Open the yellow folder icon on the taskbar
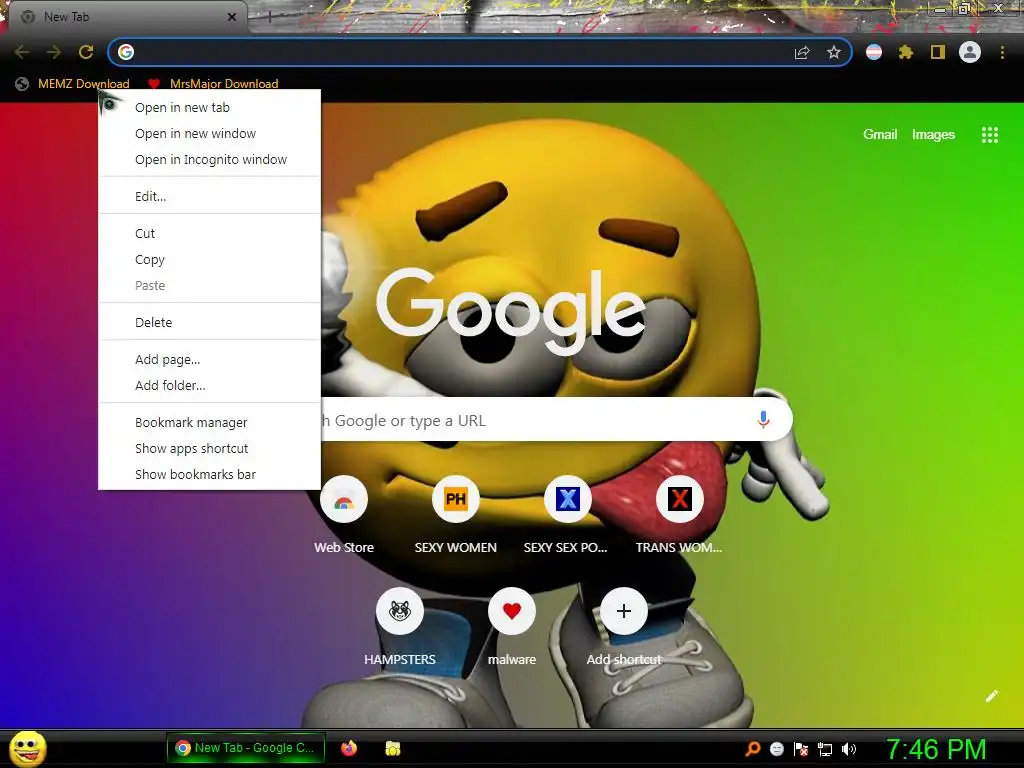Image resolution: width=1024 pixels, height=768 pixels. (x=392, y=748)
